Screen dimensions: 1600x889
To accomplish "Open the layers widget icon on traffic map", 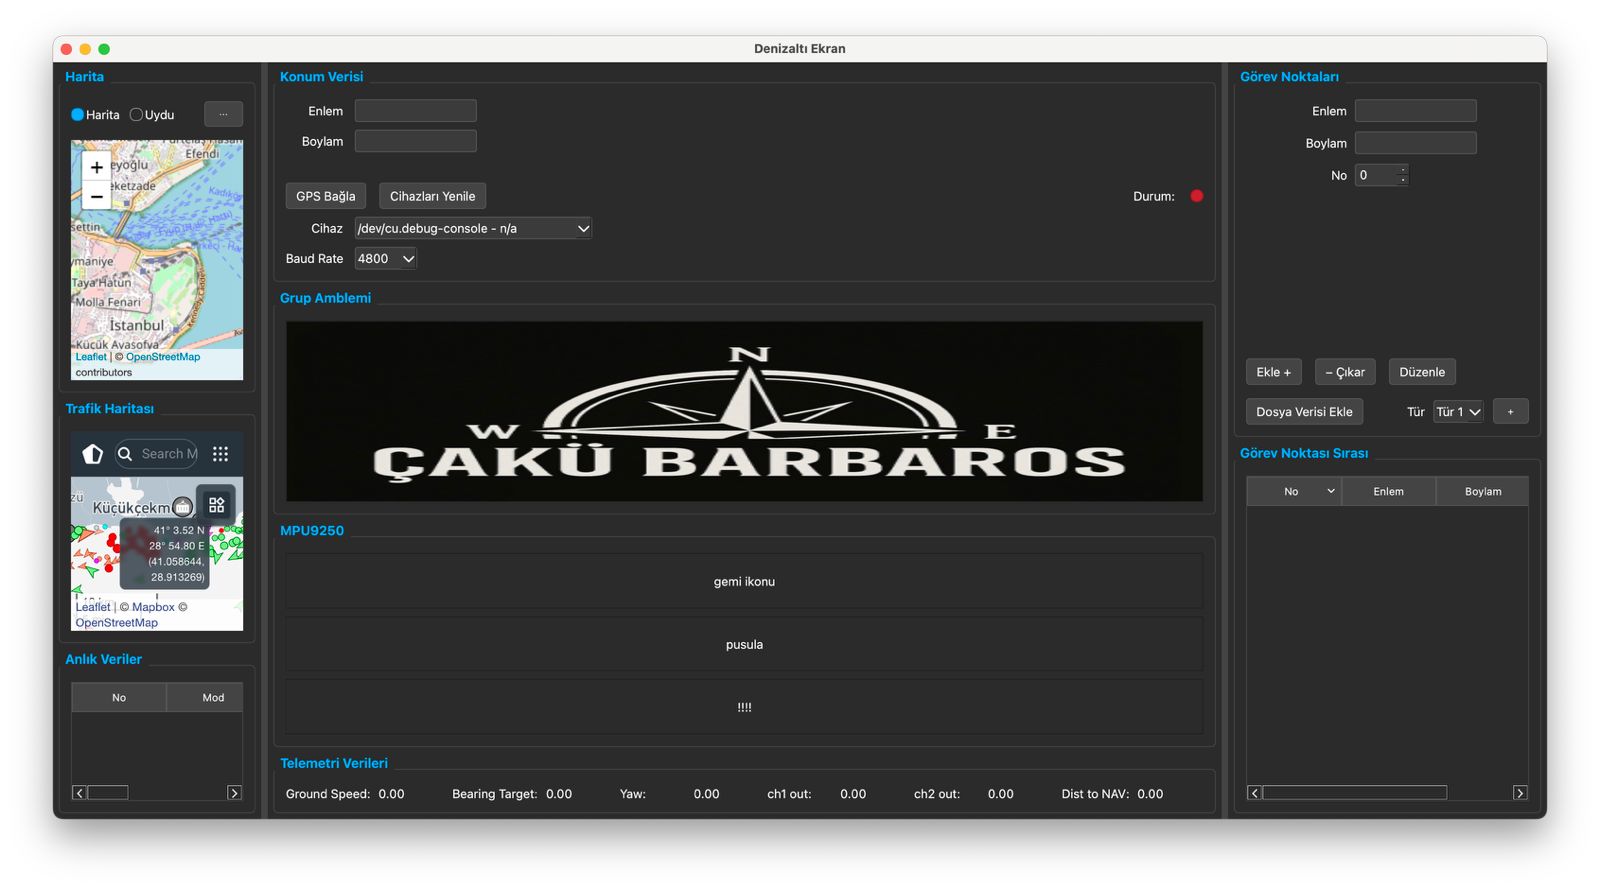I will [217, 505].
